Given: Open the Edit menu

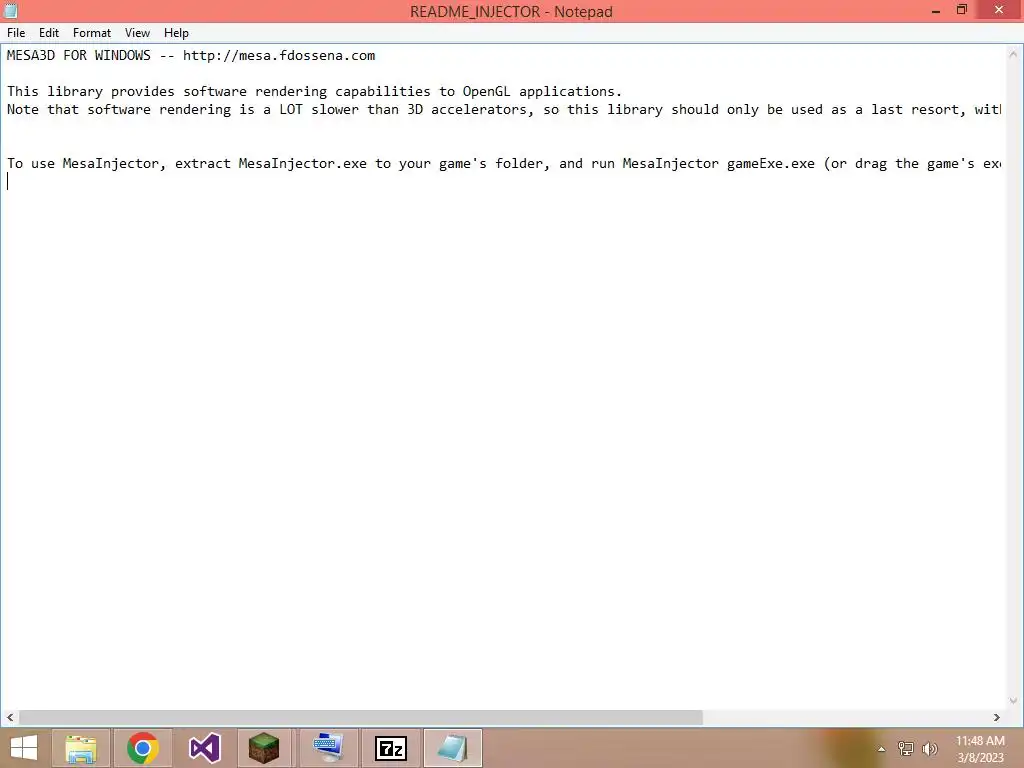Looking at the screenshot, I should (x=49, y=33).
